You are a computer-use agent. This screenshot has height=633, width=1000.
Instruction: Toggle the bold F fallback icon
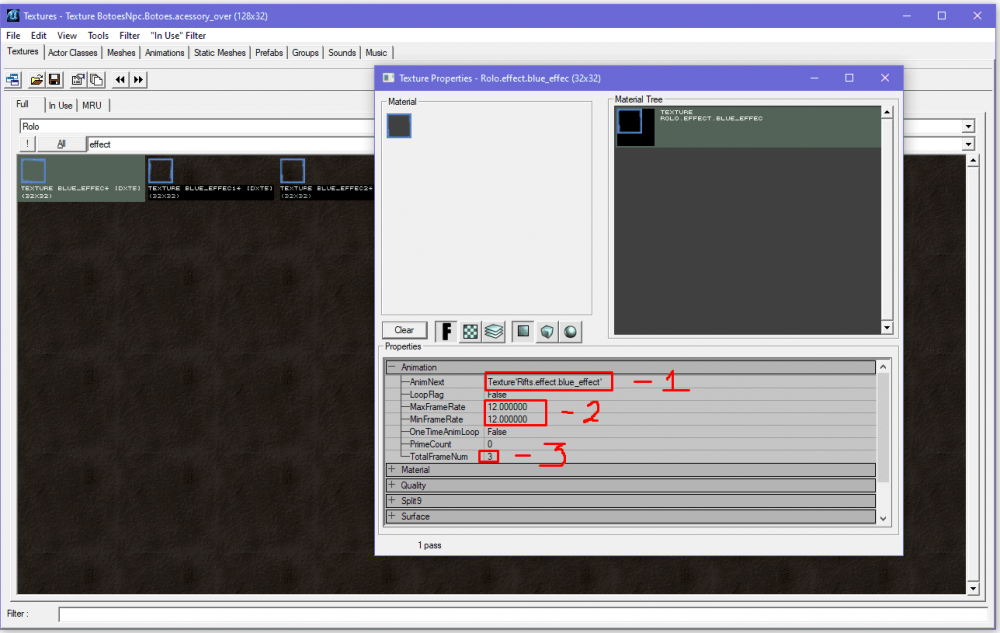pos(446,331)
